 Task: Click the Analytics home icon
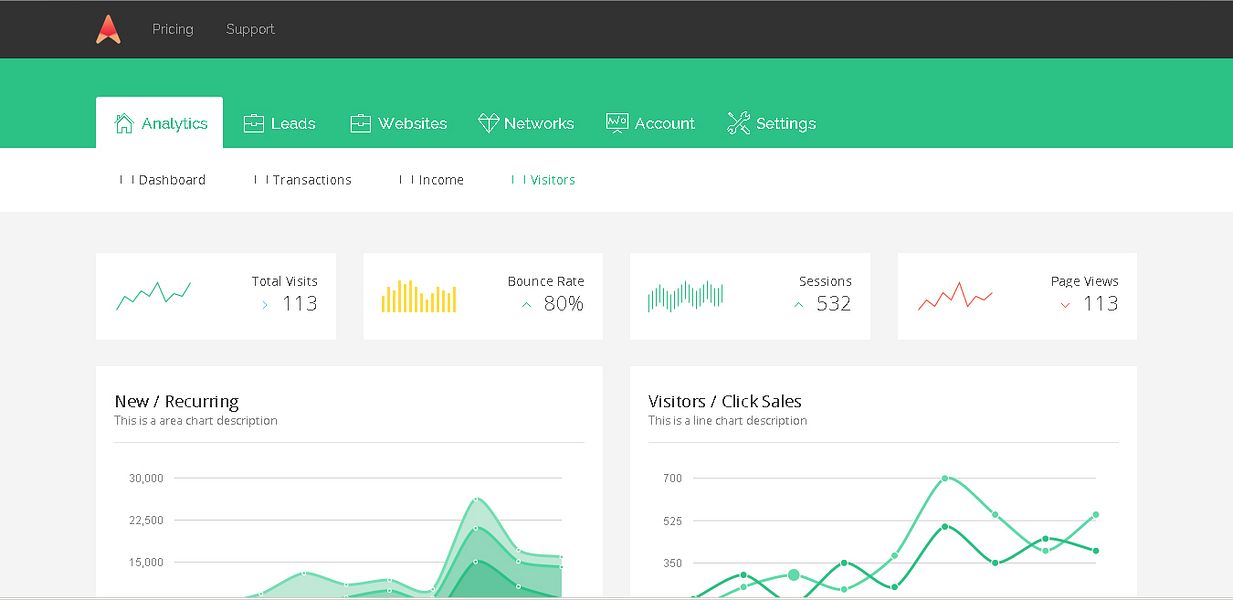pyautogui.click(x=124, y=122)
